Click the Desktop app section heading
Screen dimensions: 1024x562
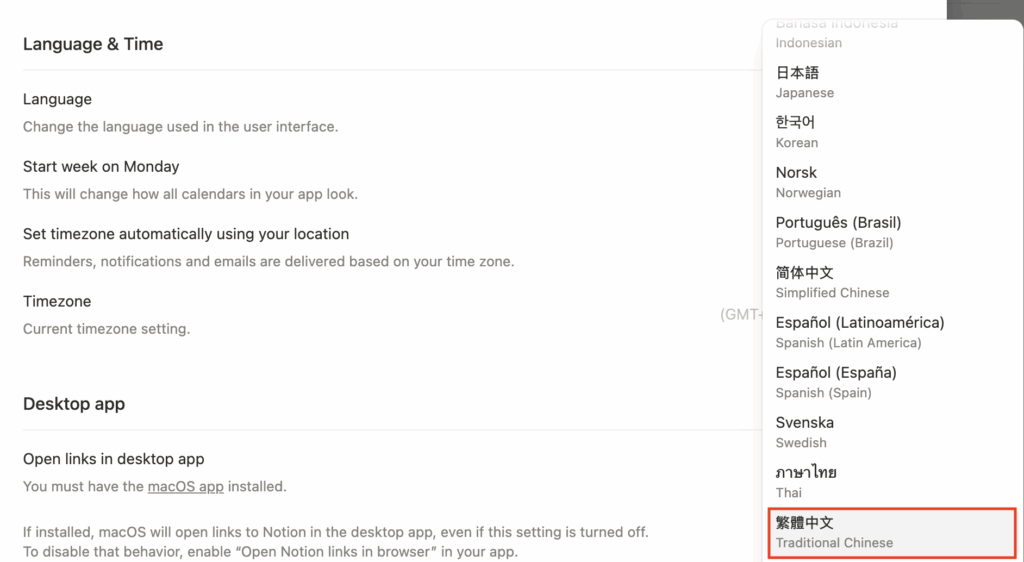click(x=74, y=404)
